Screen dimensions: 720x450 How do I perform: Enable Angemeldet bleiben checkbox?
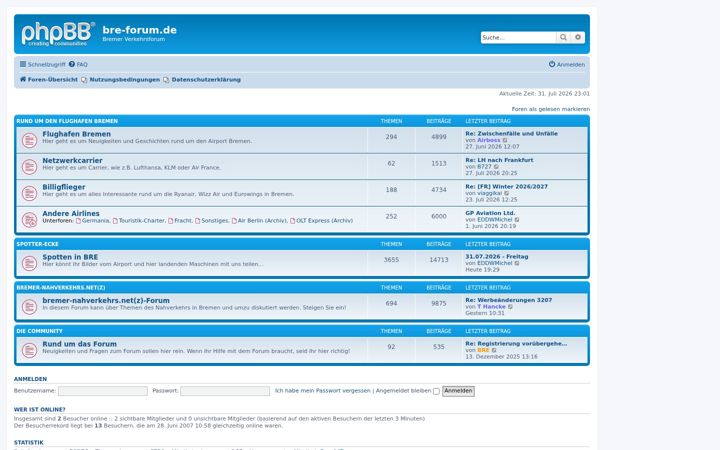(436, 391)
